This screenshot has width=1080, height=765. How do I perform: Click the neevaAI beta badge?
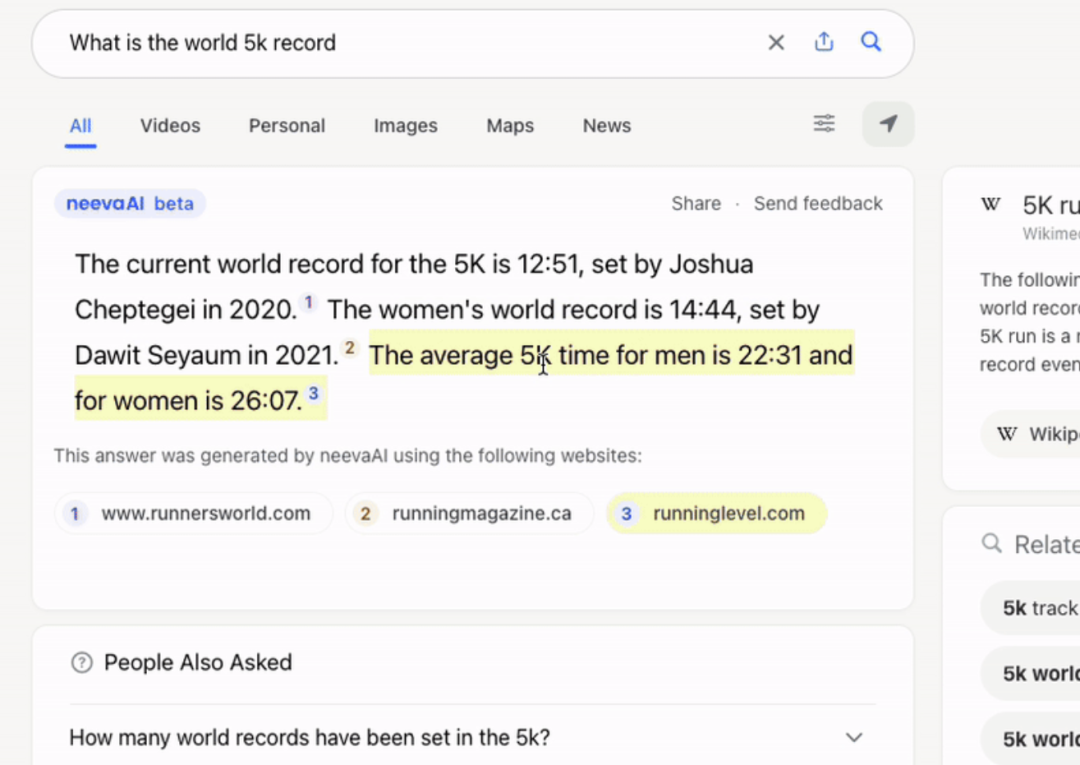[130, 204]
